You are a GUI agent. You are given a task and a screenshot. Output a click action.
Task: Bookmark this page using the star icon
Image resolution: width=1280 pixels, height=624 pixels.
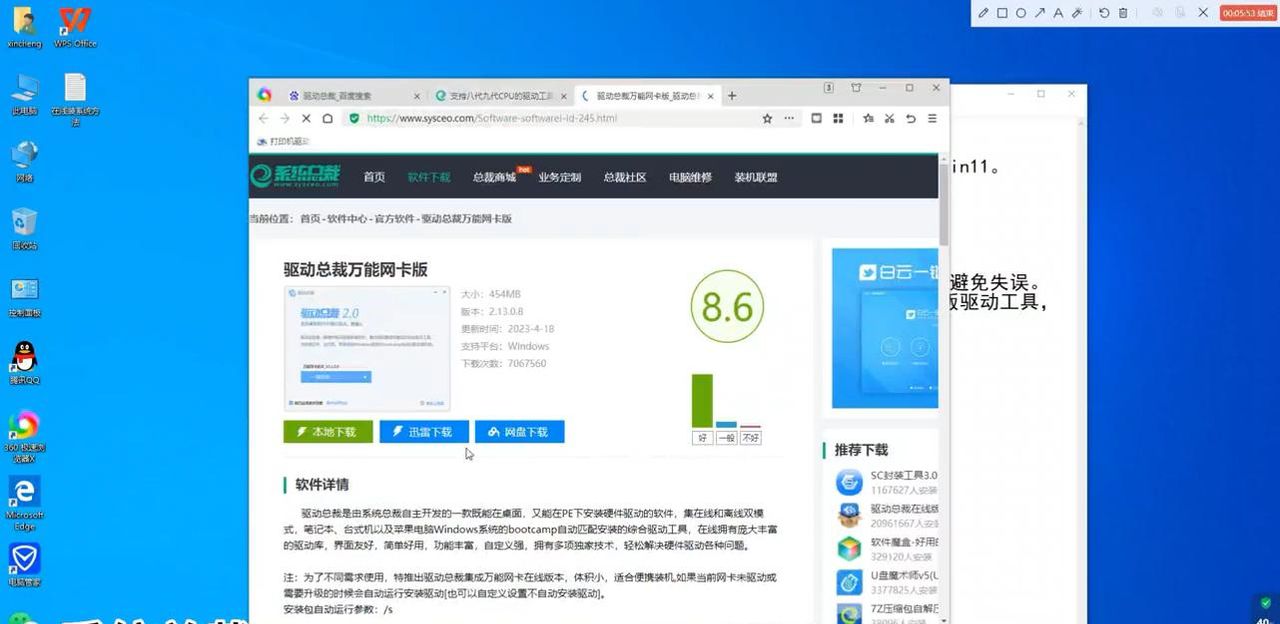point(767,118)
